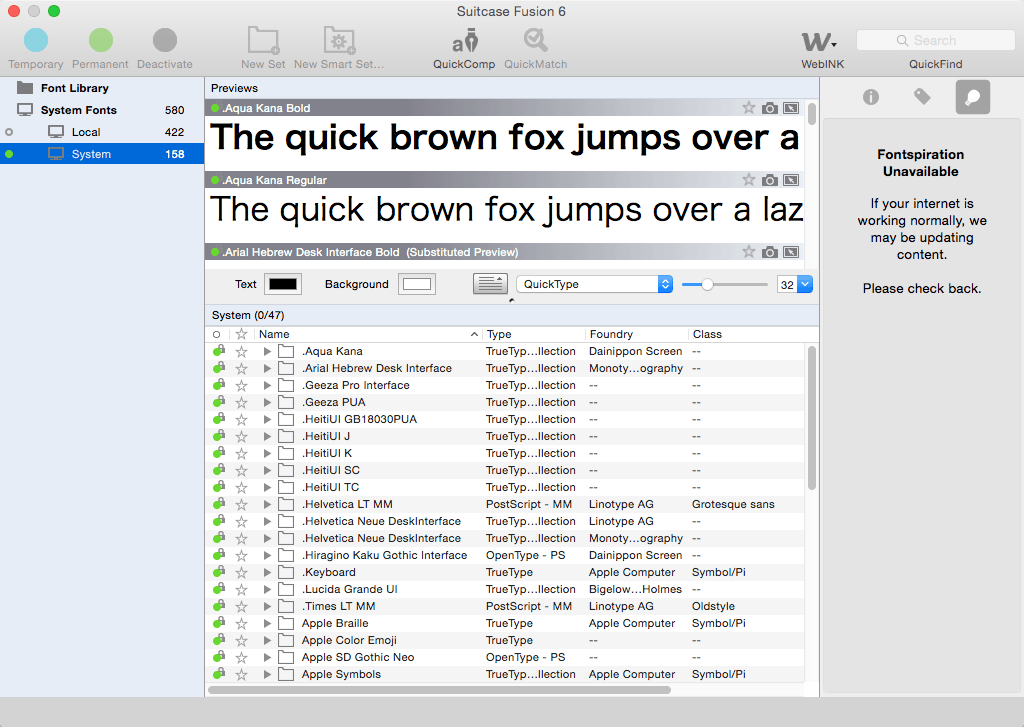Toggle favorite star on .Aqua Kana Regular preview

coord(748,180)
